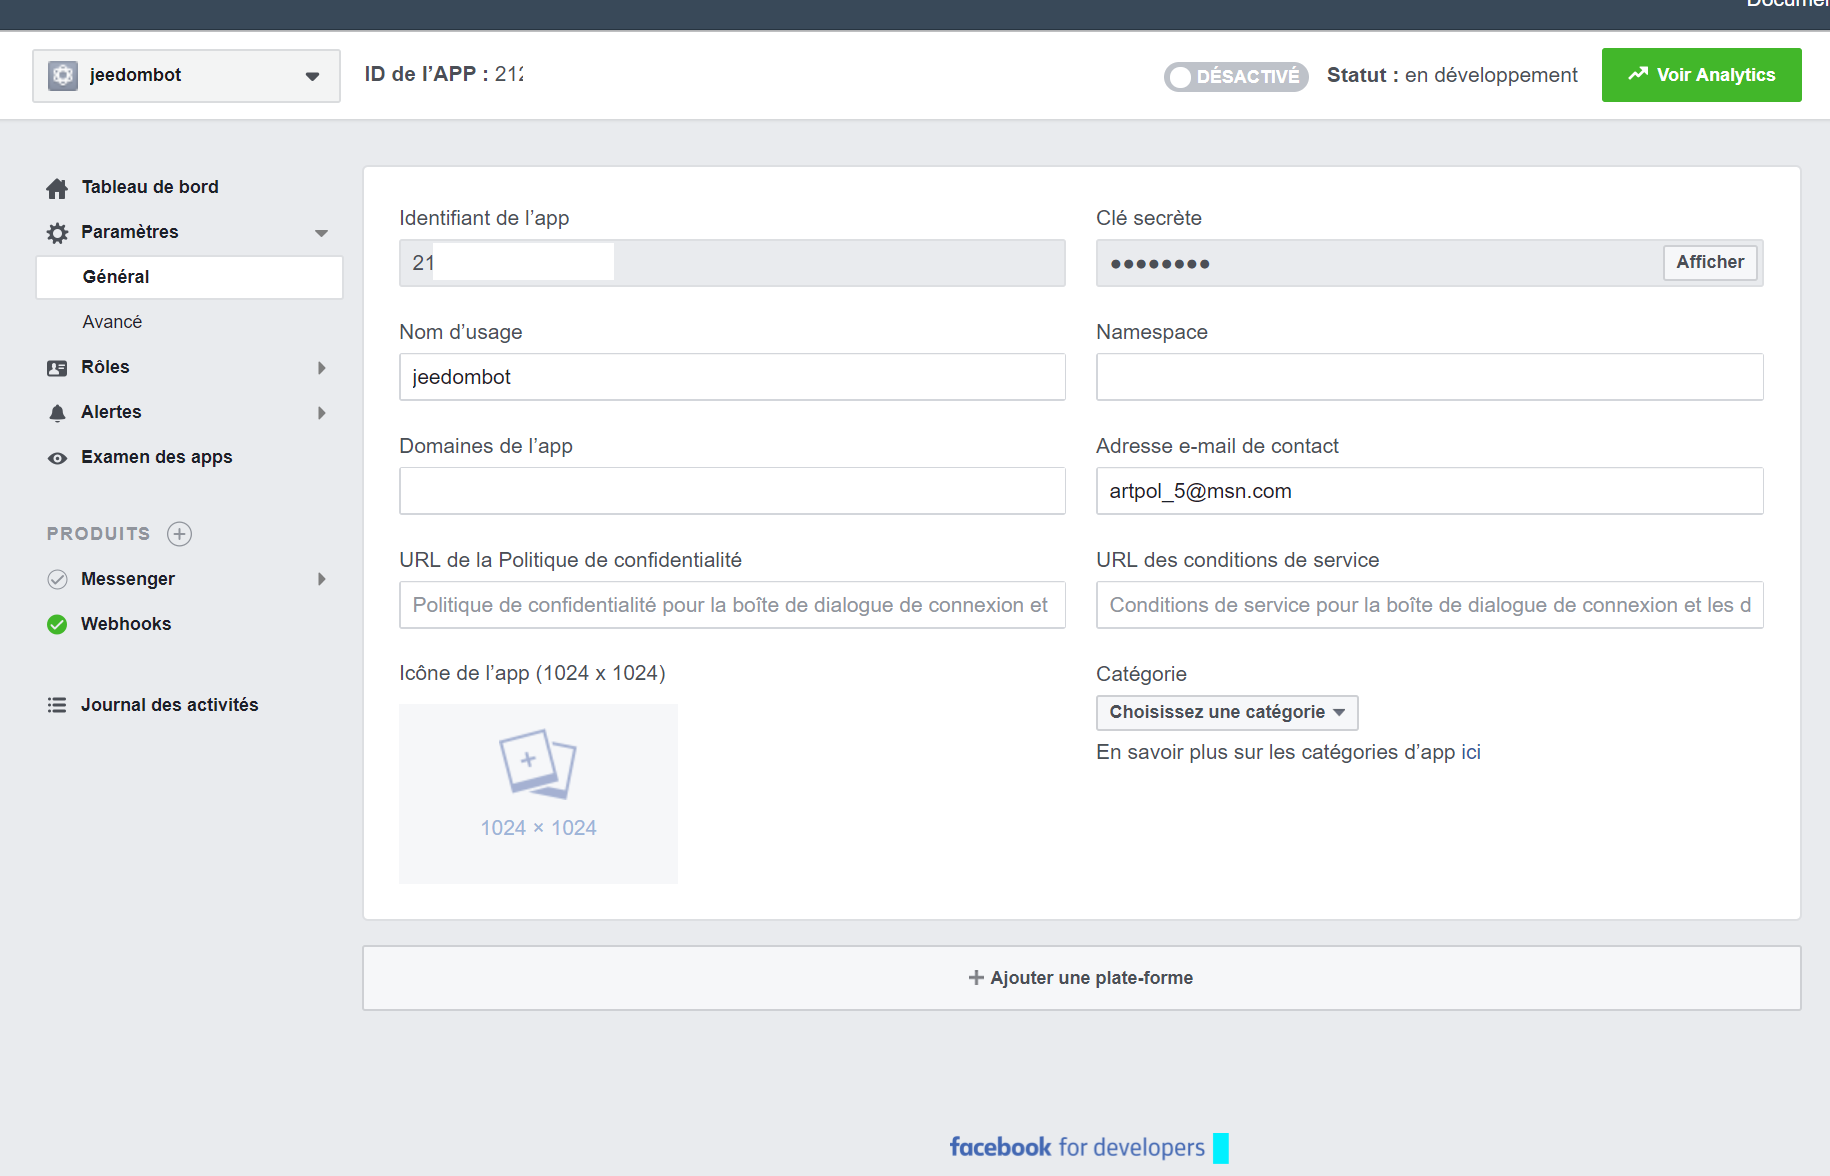Select the Avancé settings item
This screenshot has height=1176, width=1830.
point(112,322)
